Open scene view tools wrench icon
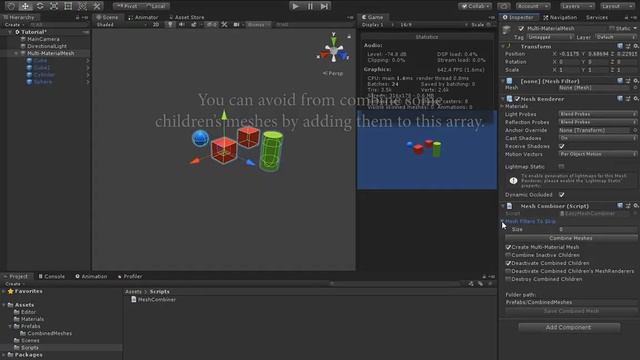The width and height of the screenshot is (640, 360). point(224,24)
